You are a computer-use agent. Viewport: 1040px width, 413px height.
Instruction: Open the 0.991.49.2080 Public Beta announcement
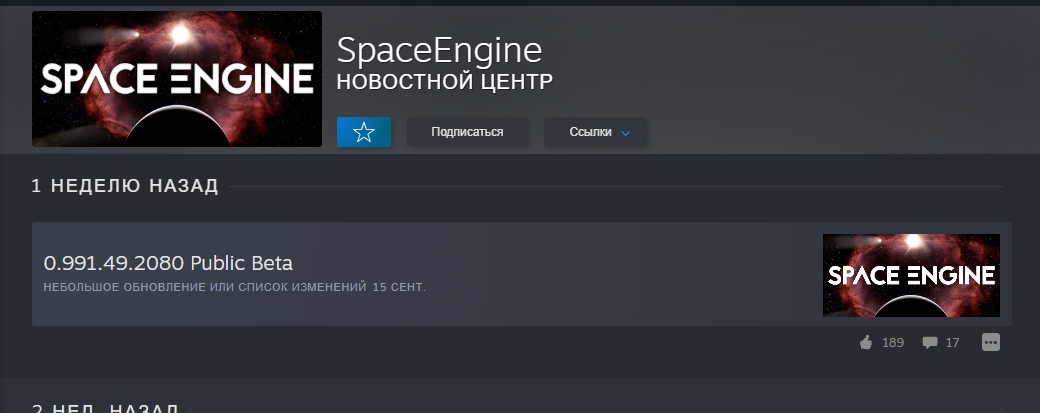[x=168, y=263]
